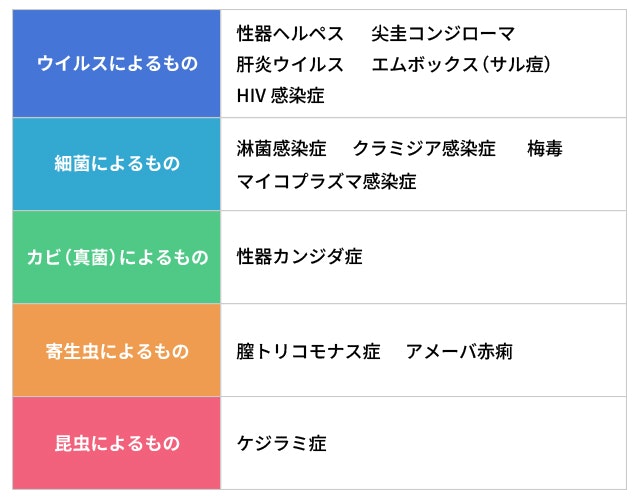This screenshot has height=500, width=640.
Task: Select the 細菌によるもの header cell
Action: [116, 164]
